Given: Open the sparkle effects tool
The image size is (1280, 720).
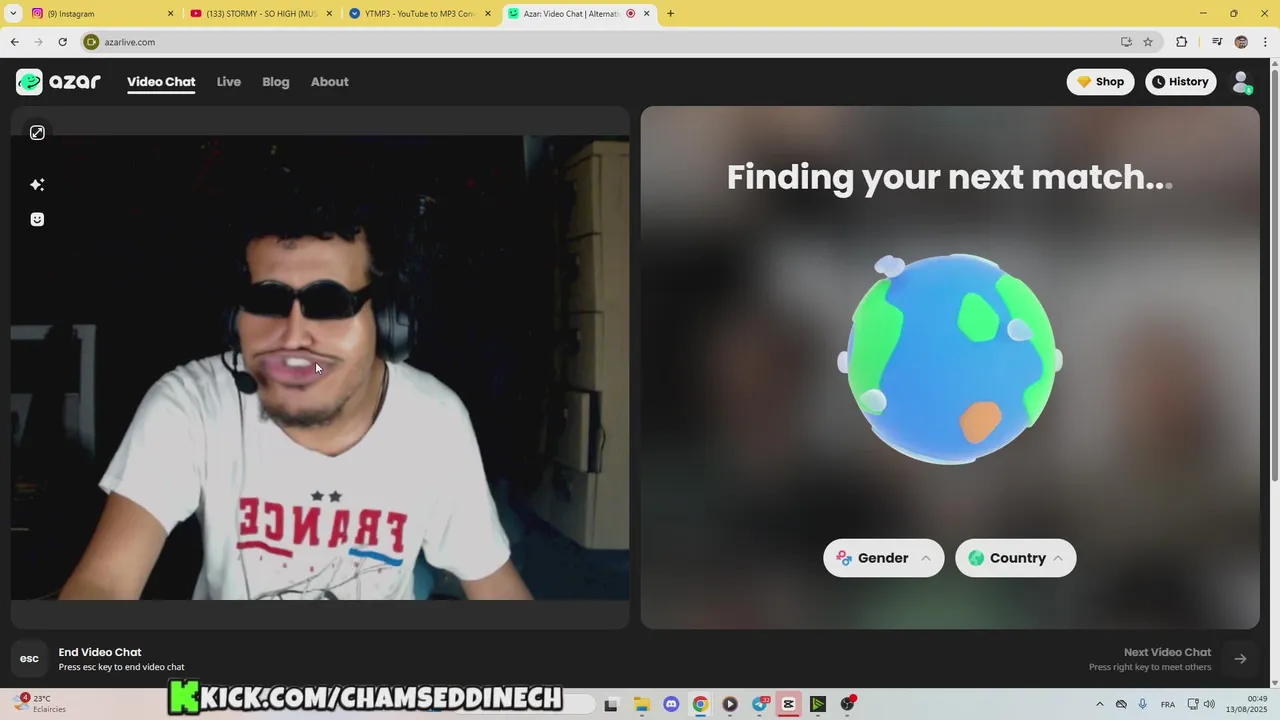Looking at the screenshot, I should coord(37,184).
